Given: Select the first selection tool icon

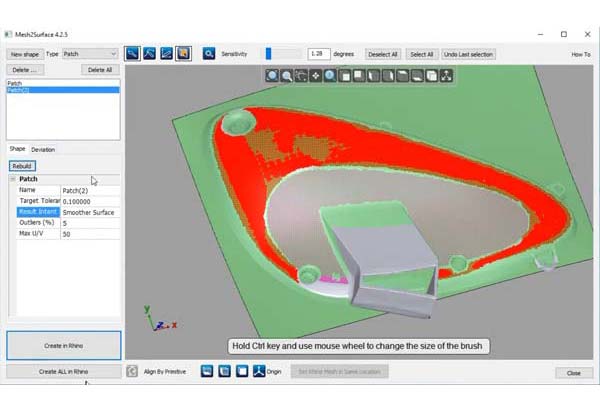Looking at the screenshot, I should click(x=133, y=53).
